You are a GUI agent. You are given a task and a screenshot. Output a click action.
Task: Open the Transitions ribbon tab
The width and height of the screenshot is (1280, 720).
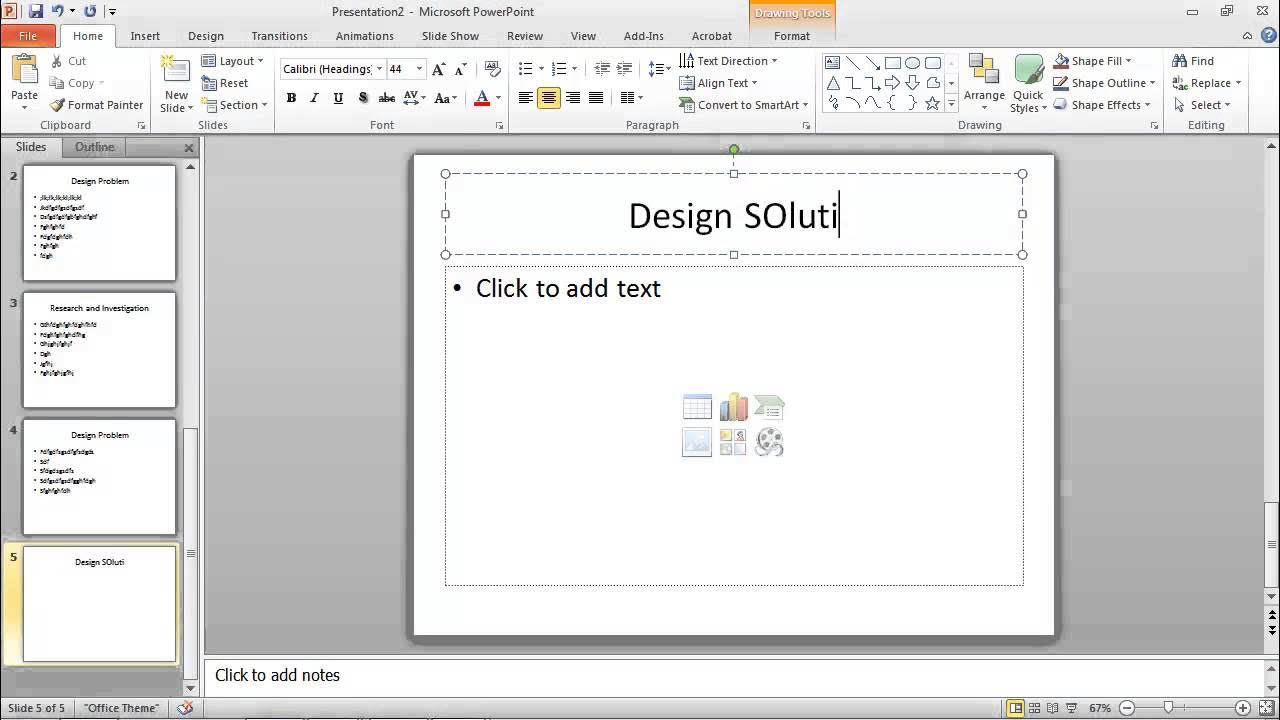tap(279, 36)
